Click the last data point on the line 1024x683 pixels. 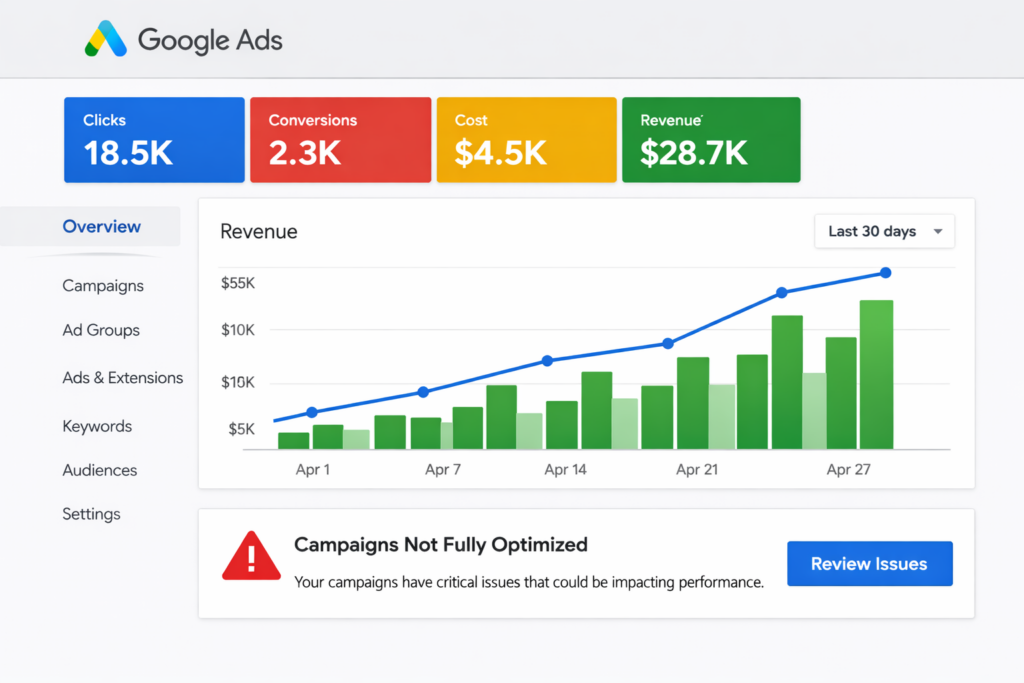click(885, 273)
